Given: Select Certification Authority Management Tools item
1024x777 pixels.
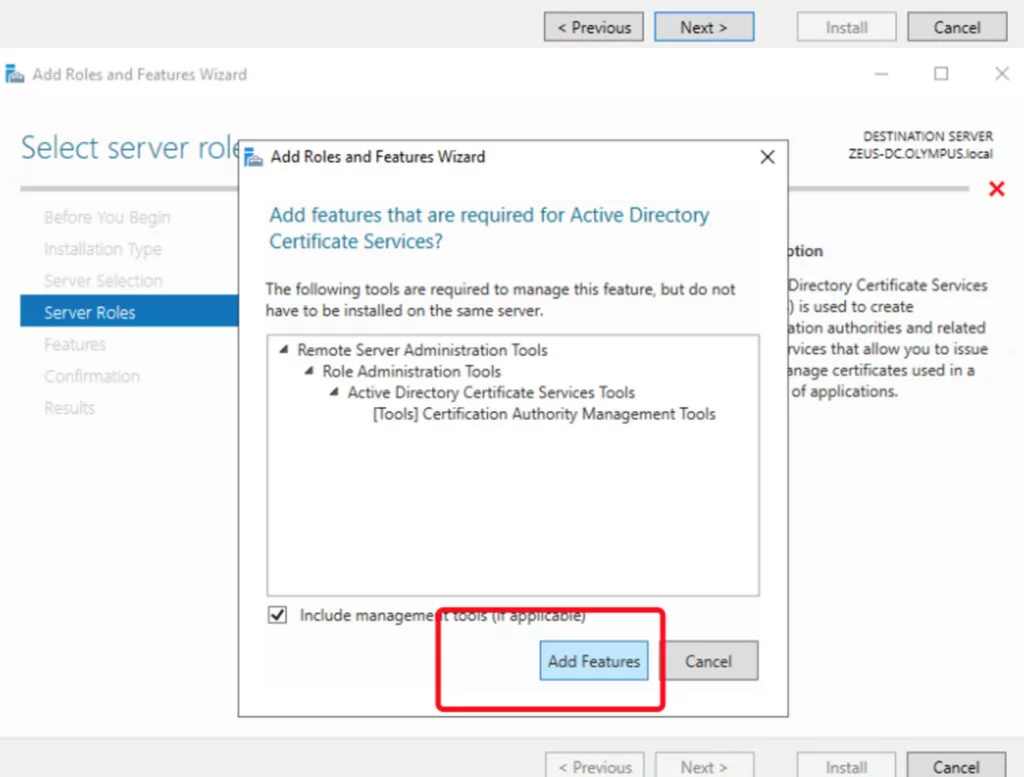Looking at the screenshot, I should pos(544,414).
